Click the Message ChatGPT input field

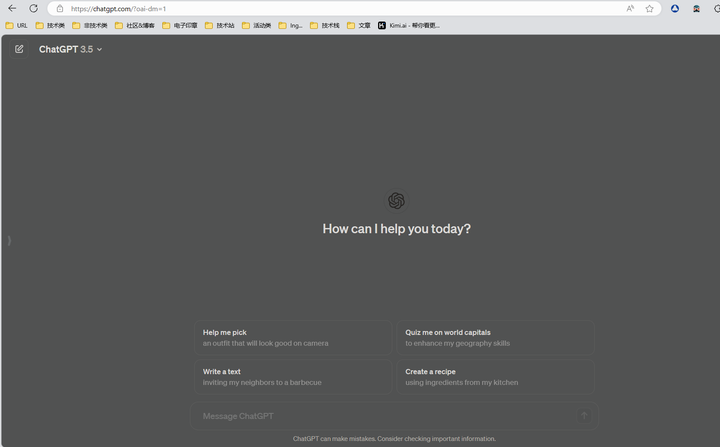pyautogui.click(x=380, y=416)
